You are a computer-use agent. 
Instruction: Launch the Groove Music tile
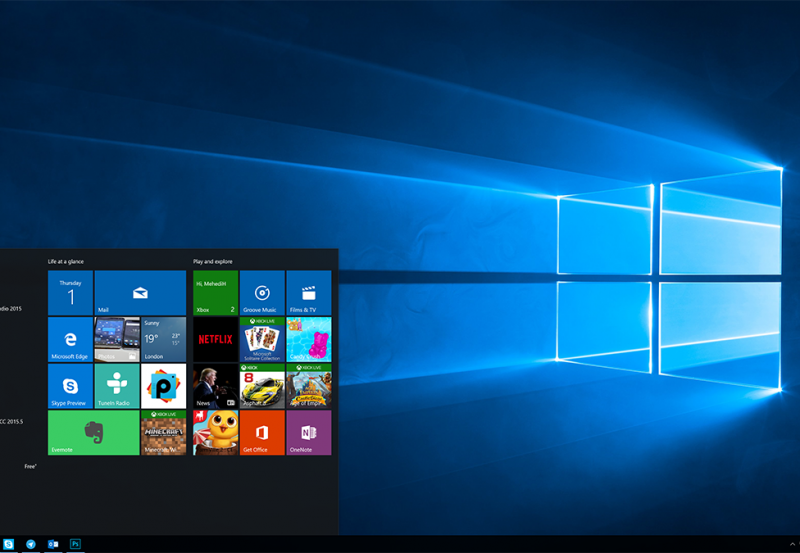[262, 293]
